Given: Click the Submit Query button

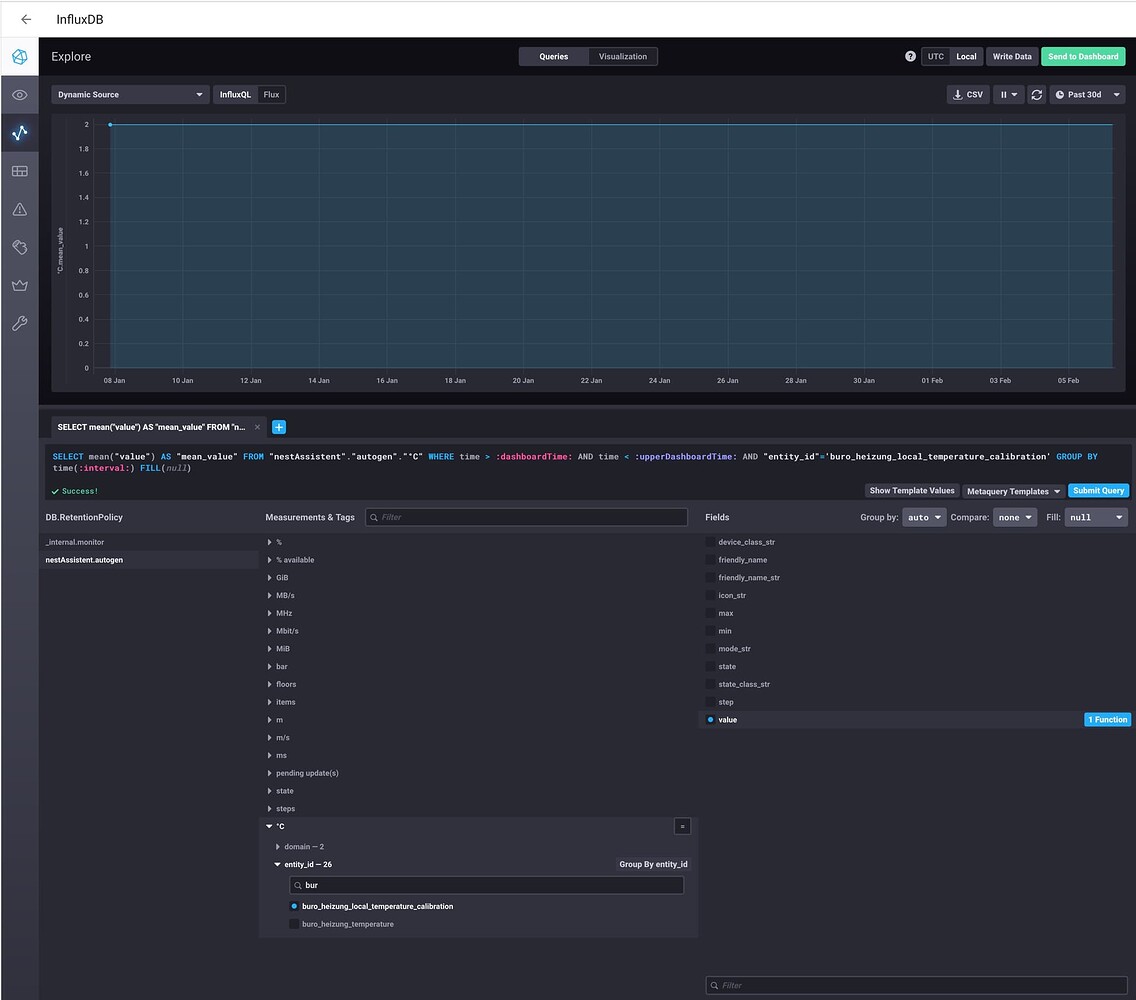Looking at the screenshot, I should pyautogui.click(x=1098, y=490).
